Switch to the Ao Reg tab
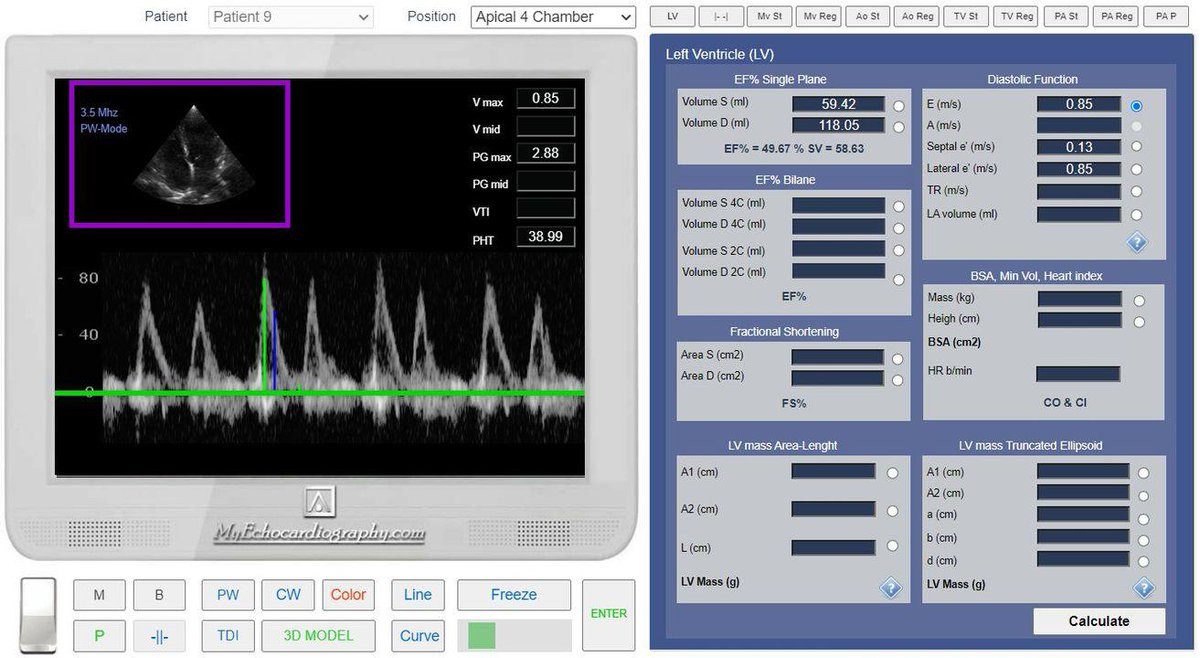 (x=918, y=17)
